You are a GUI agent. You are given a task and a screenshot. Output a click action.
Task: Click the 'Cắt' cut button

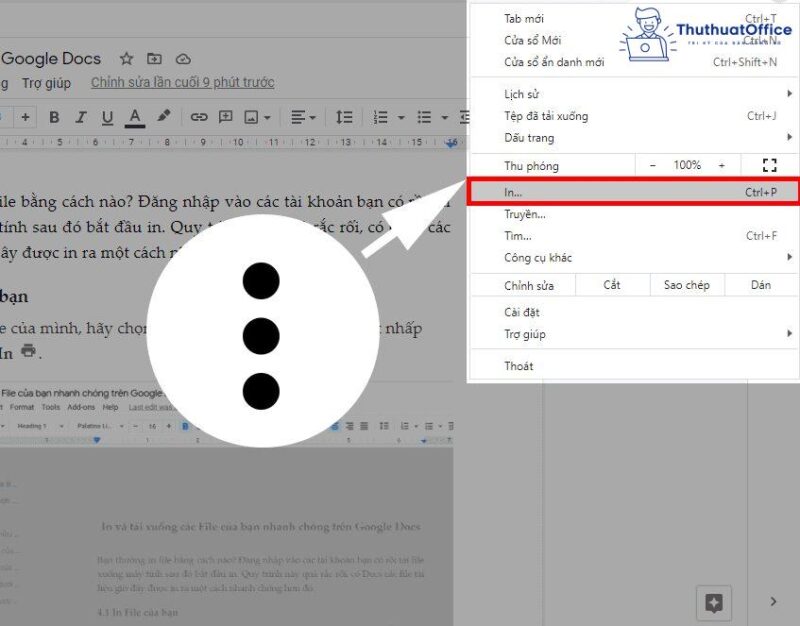tap(612, 285)
